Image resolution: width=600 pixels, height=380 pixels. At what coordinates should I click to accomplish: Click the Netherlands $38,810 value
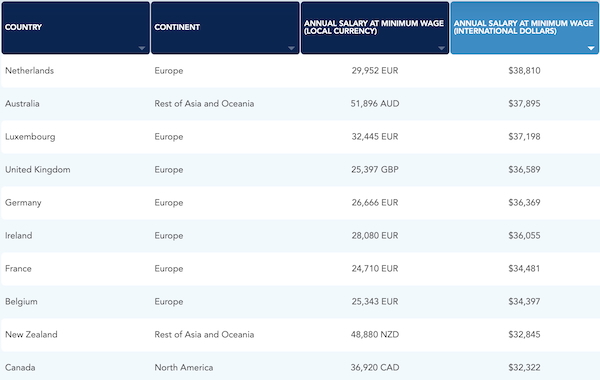click(x=524, y=71)
